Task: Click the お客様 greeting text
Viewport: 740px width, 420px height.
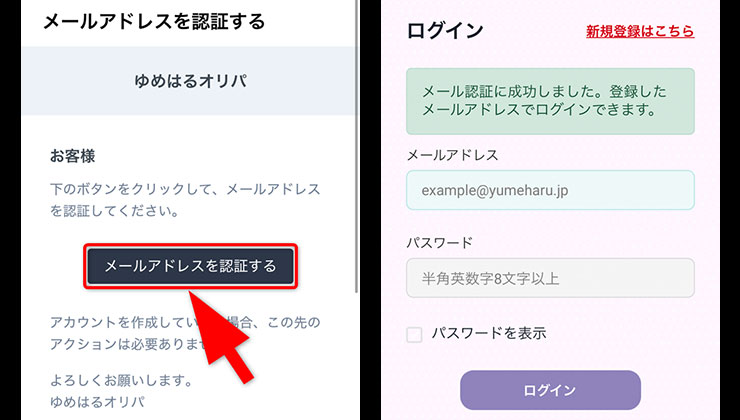Action: click(x=73, y=156)
